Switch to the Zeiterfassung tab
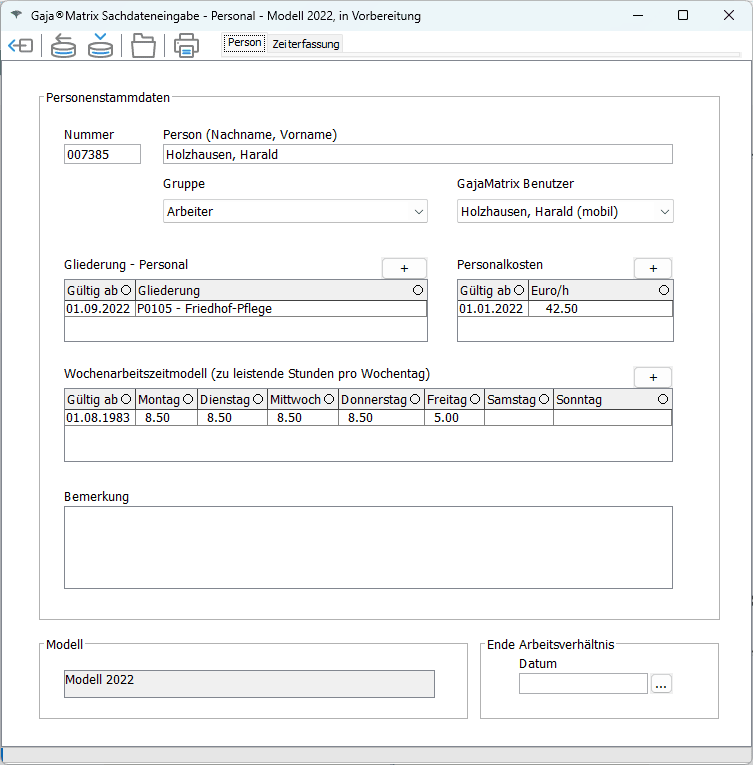 (x=306, y=44)
